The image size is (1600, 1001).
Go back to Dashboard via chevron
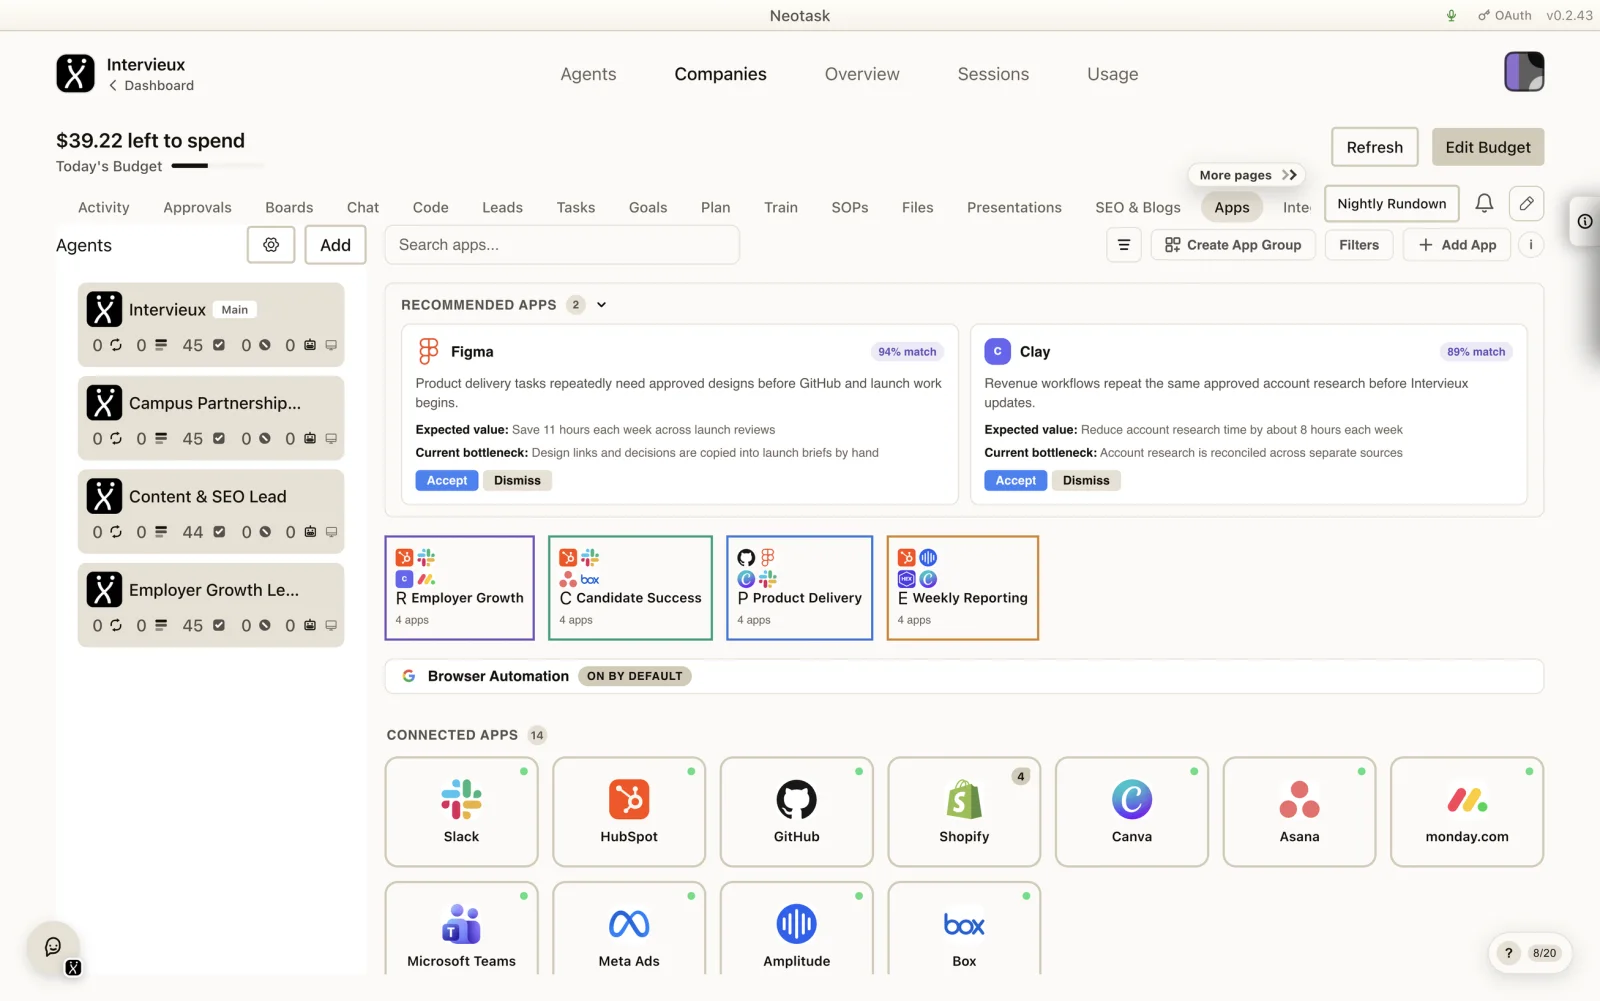113,86
